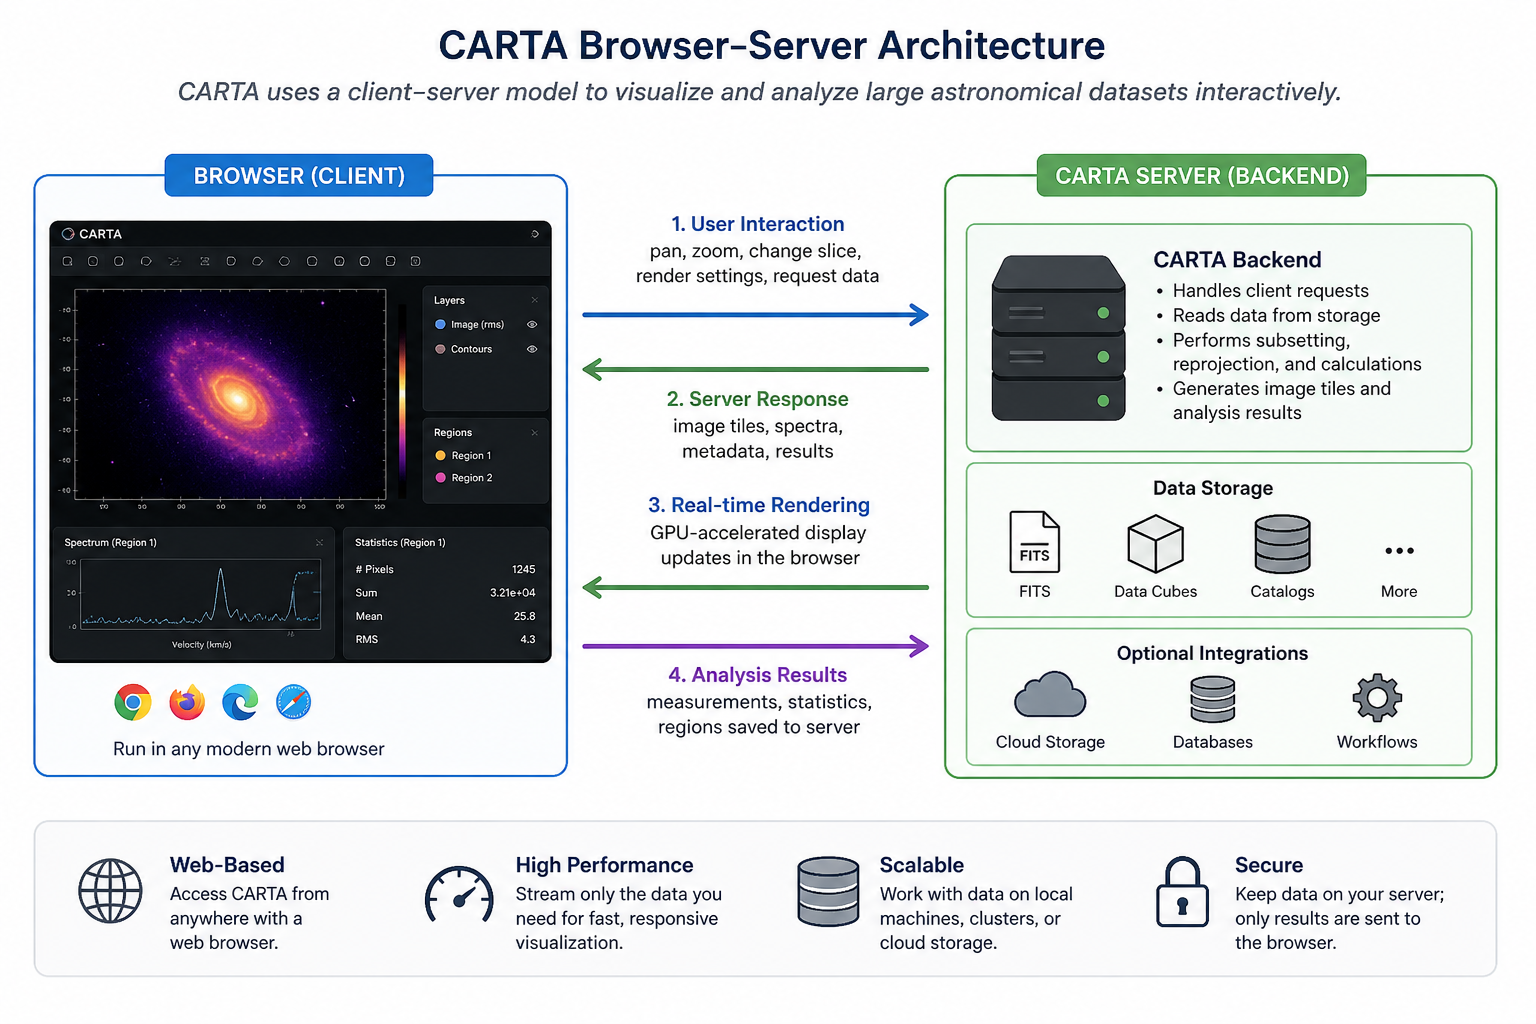This screenshot has width=1536, height=1024.
Task: Click the 'Layers' panel title
Action: 449,300
